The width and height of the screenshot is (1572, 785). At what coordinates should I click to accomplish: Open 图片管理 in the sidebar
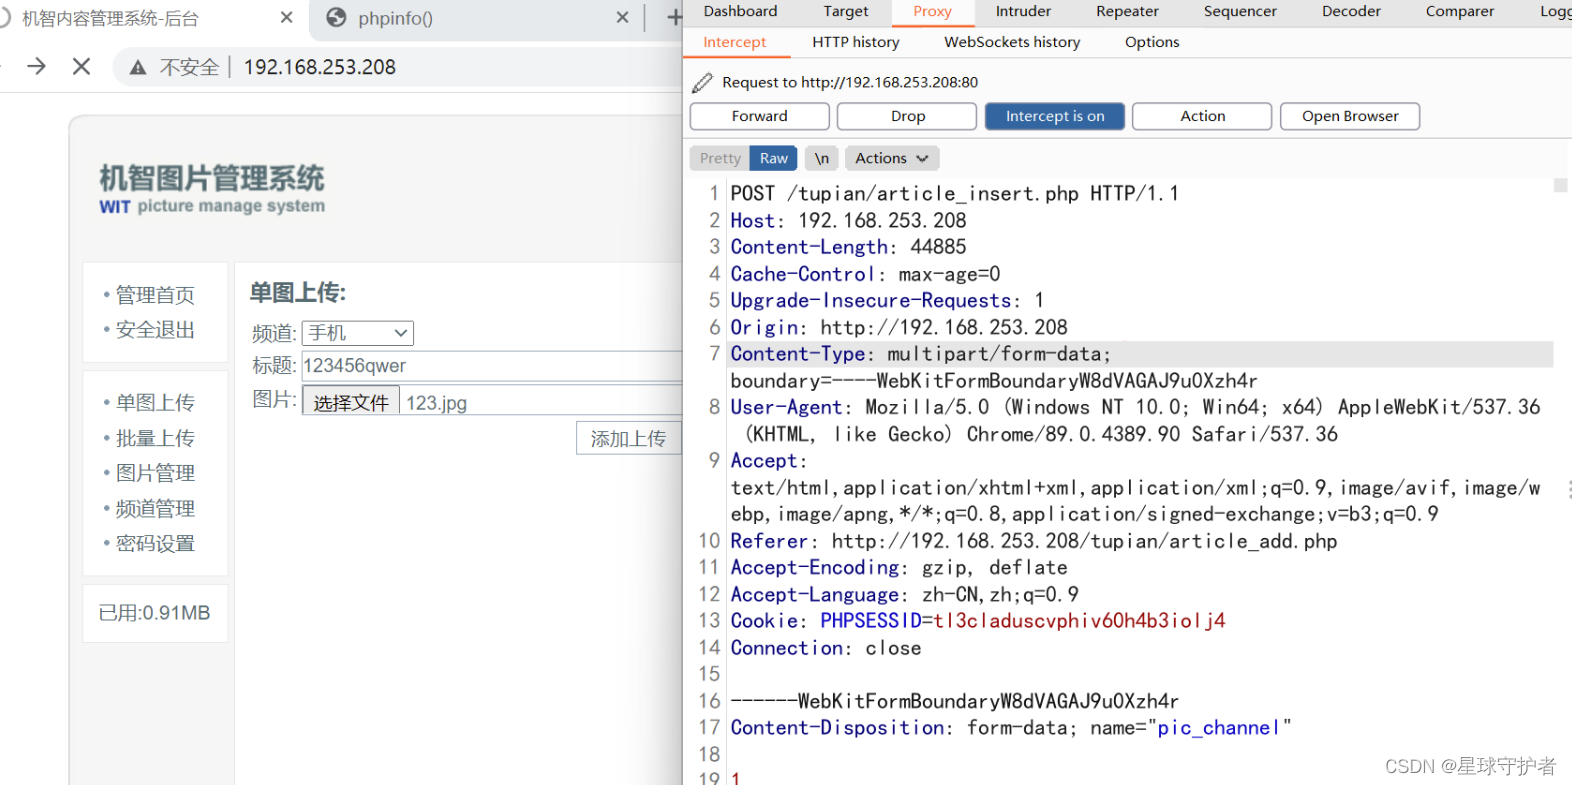[155, 473]
